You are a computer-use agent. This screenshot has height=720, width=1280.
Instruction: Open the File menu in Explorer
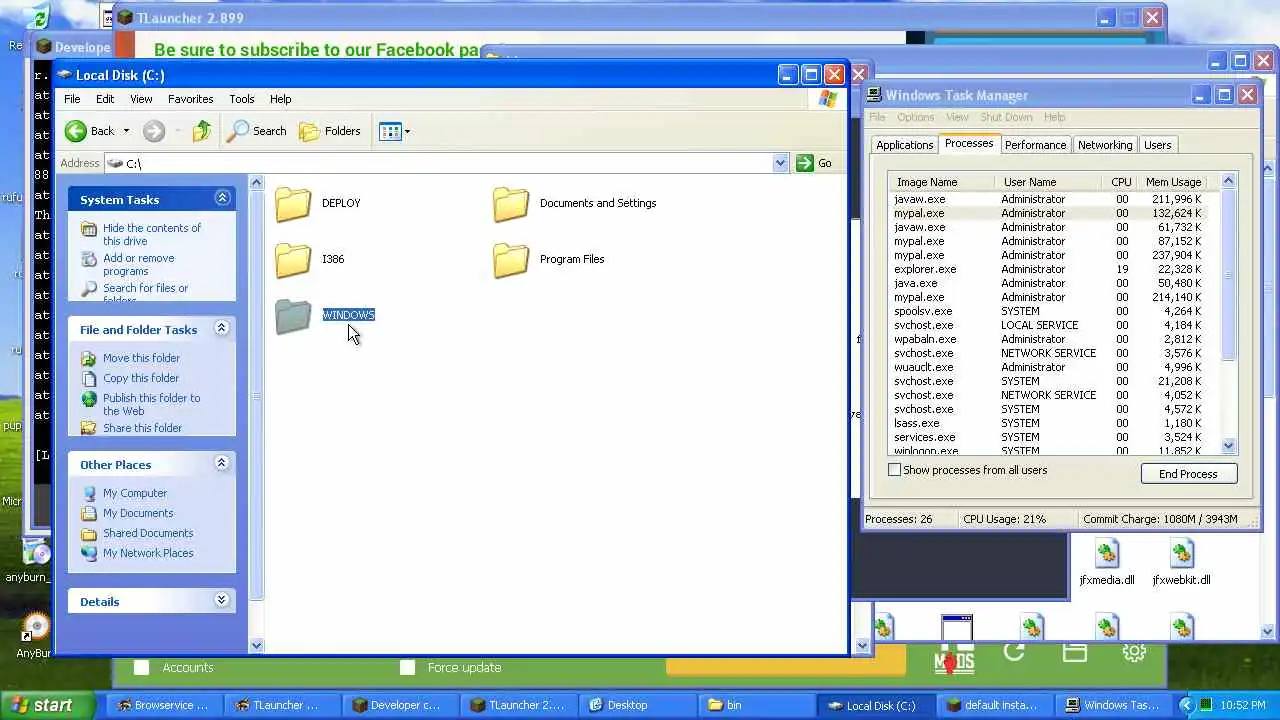[x=72, y=99]
